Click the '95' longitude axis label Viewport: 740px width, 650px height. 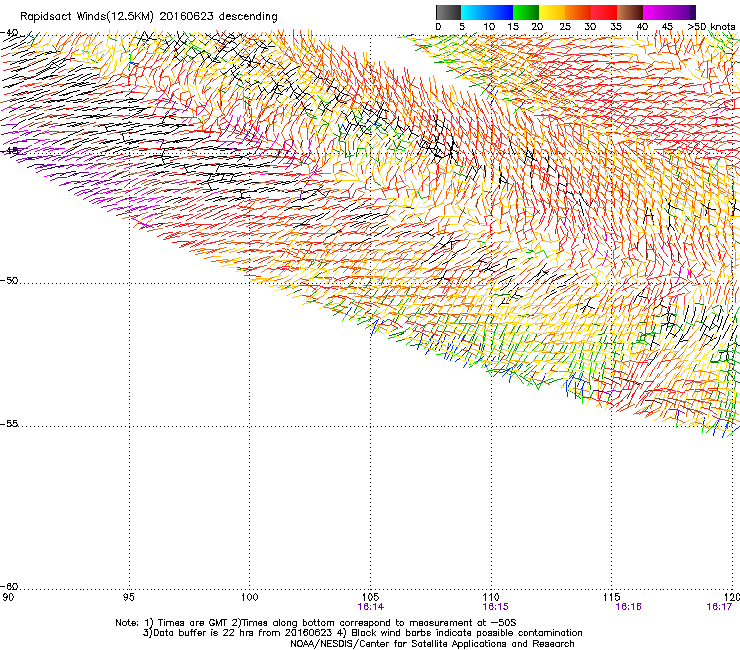pos(128,597)
